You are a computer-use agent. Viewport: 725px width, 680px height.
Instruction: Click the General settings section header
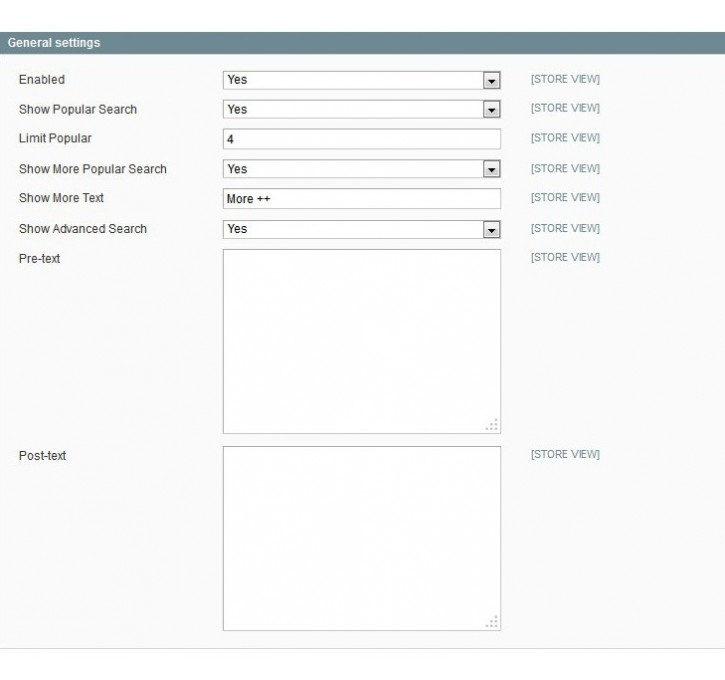coord(362,43)
